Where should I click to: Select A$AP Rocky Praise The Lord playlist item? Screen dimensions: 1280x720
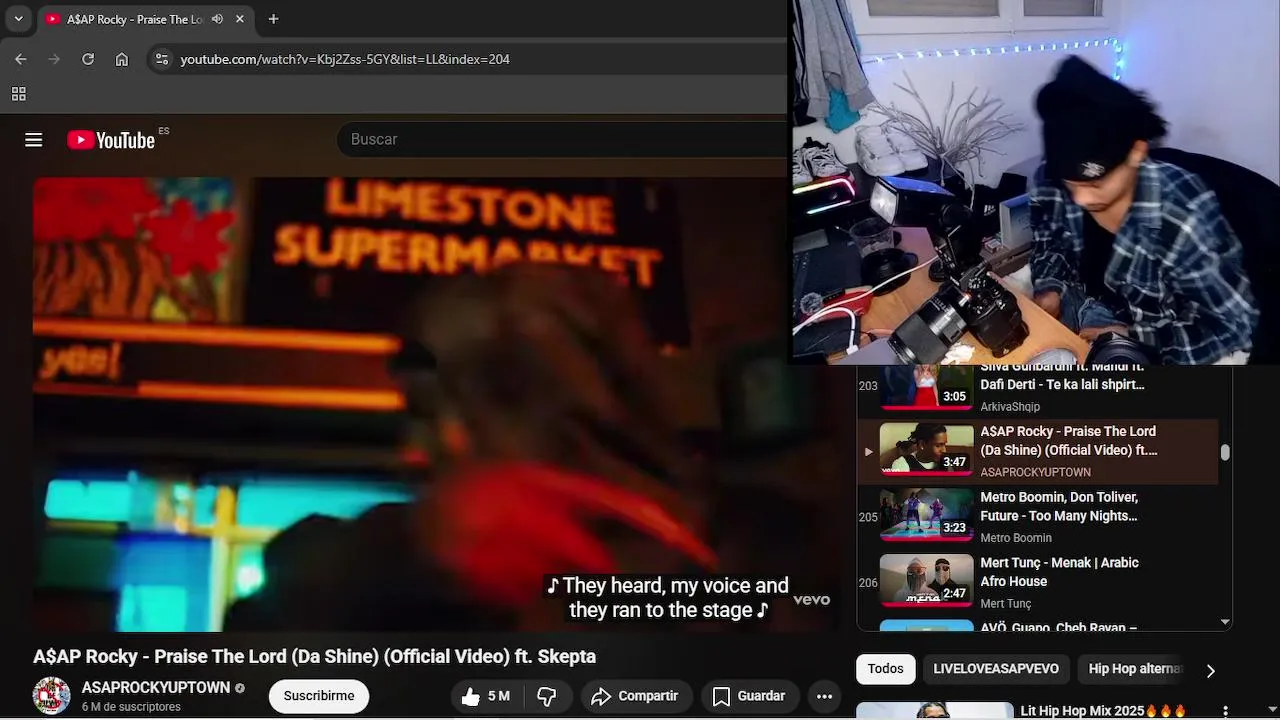click(x=1038, y=451)
